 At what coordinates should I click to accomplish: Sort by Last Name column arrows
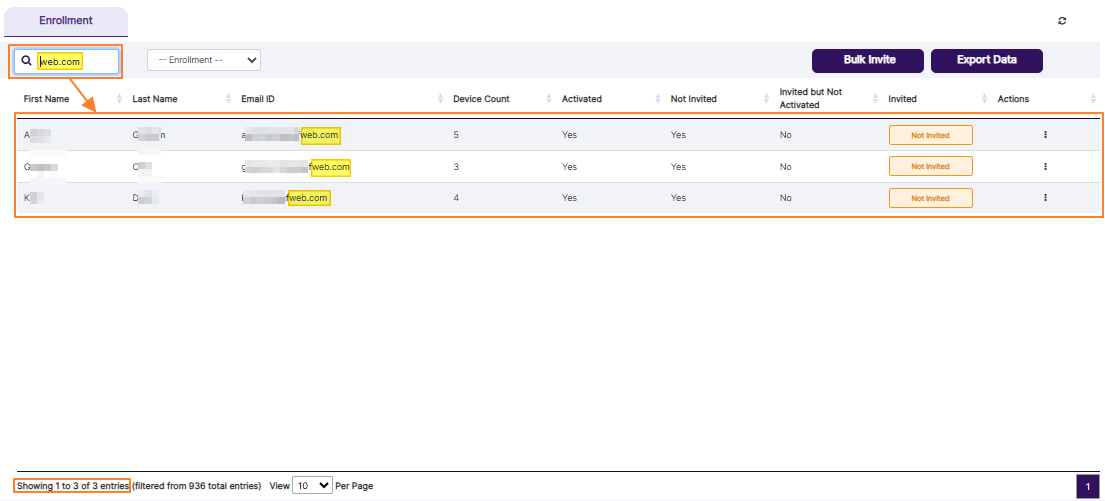(228, 99)
